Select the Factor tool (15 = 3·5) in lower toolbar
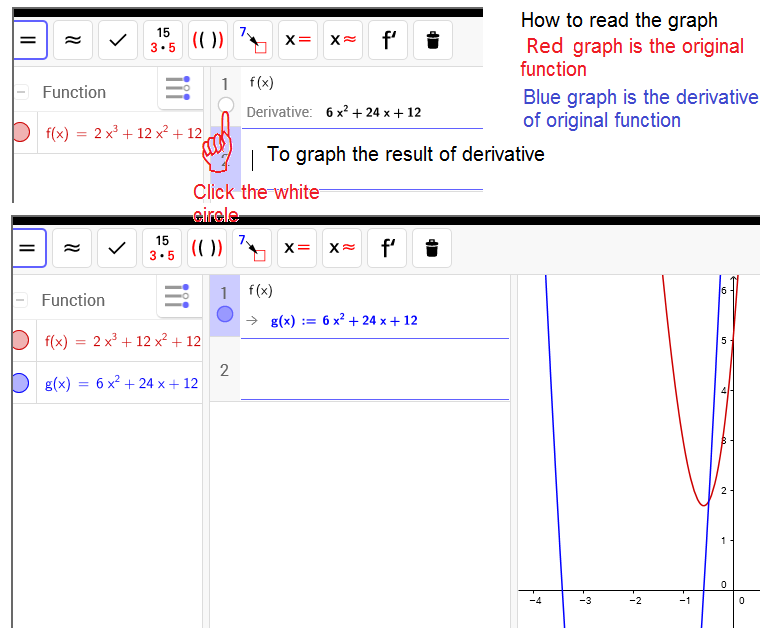The height and width of the screenshot is (628, 775). pyautogui.click(x=163, y=248)
